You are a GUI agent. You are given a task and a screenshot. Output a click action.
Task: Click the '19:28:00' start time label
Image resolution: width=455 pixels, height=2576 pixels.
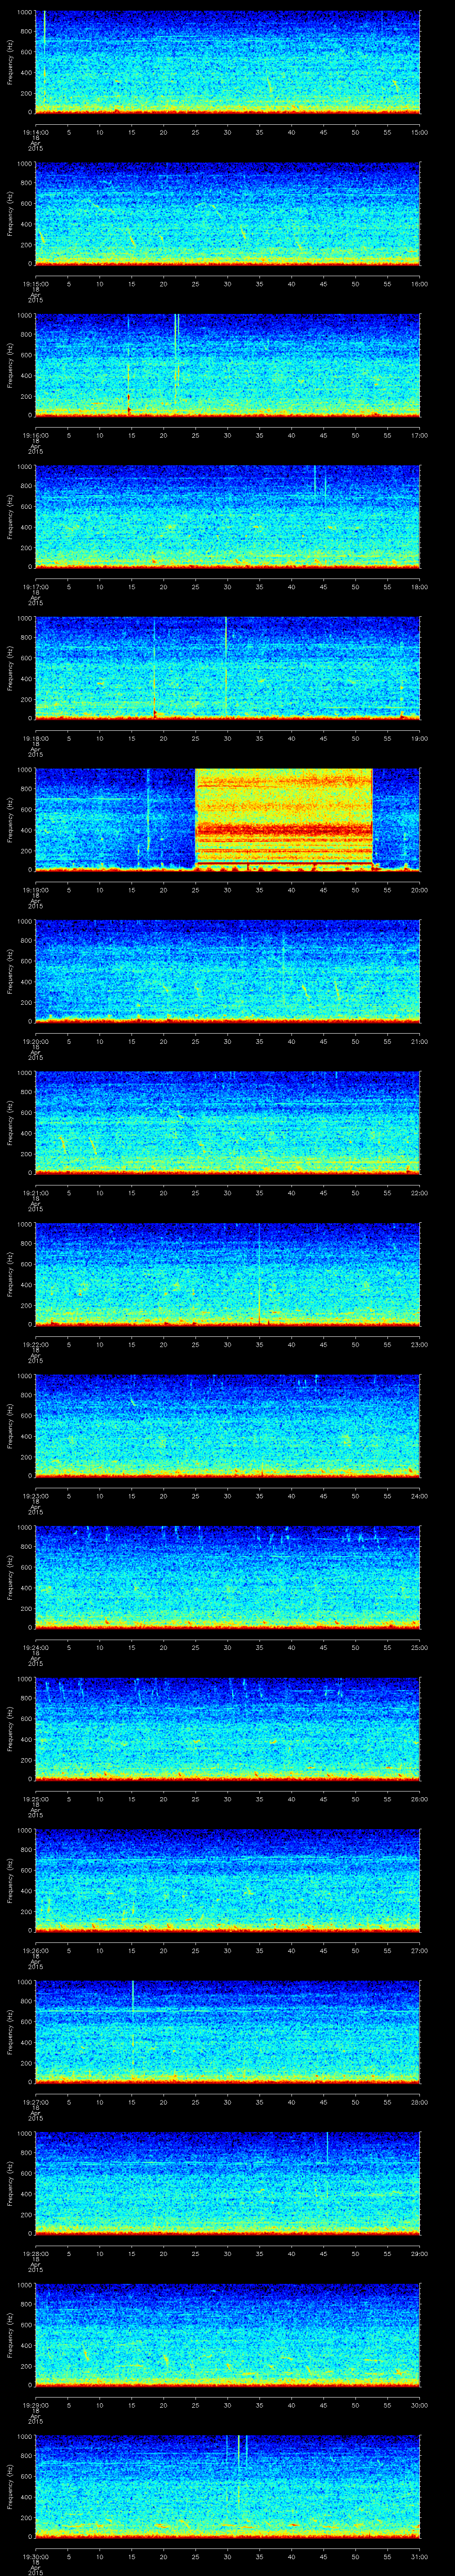pyautogui.click(x=35, y=2254)
